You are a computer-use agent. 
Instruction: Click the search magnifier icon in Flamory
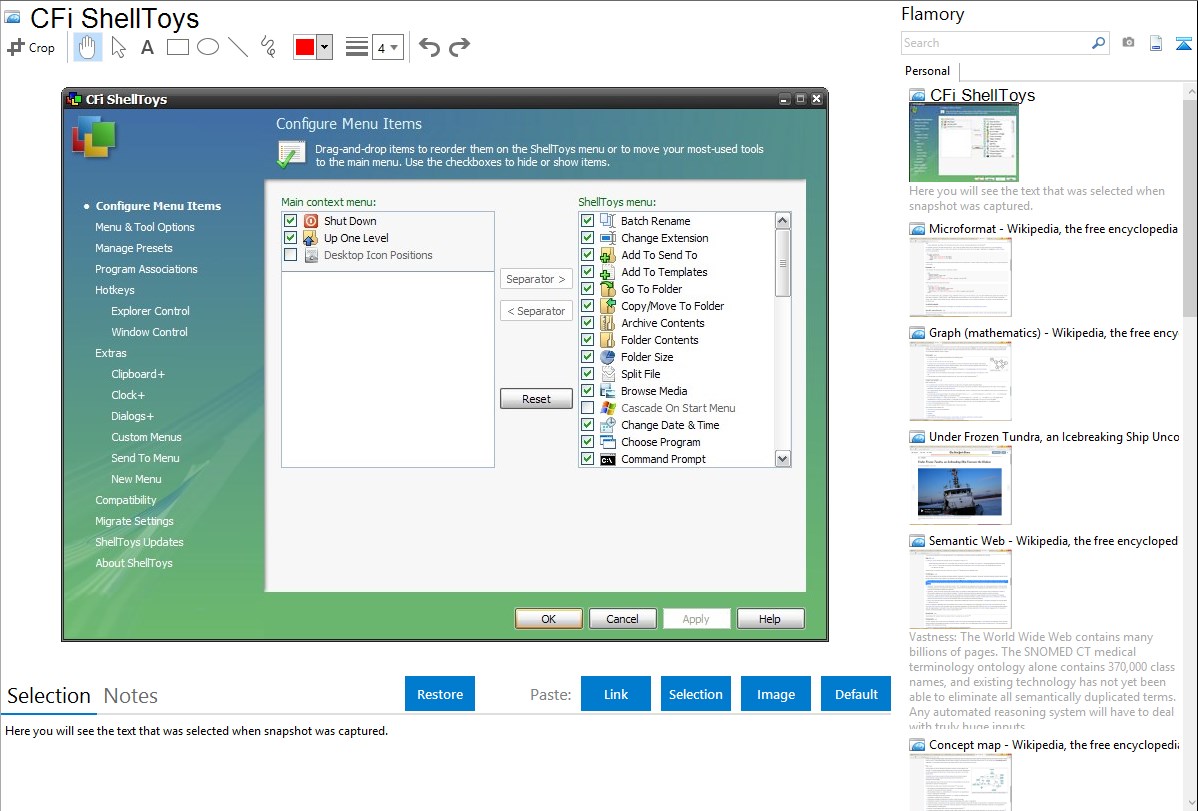pos(1098,43)
